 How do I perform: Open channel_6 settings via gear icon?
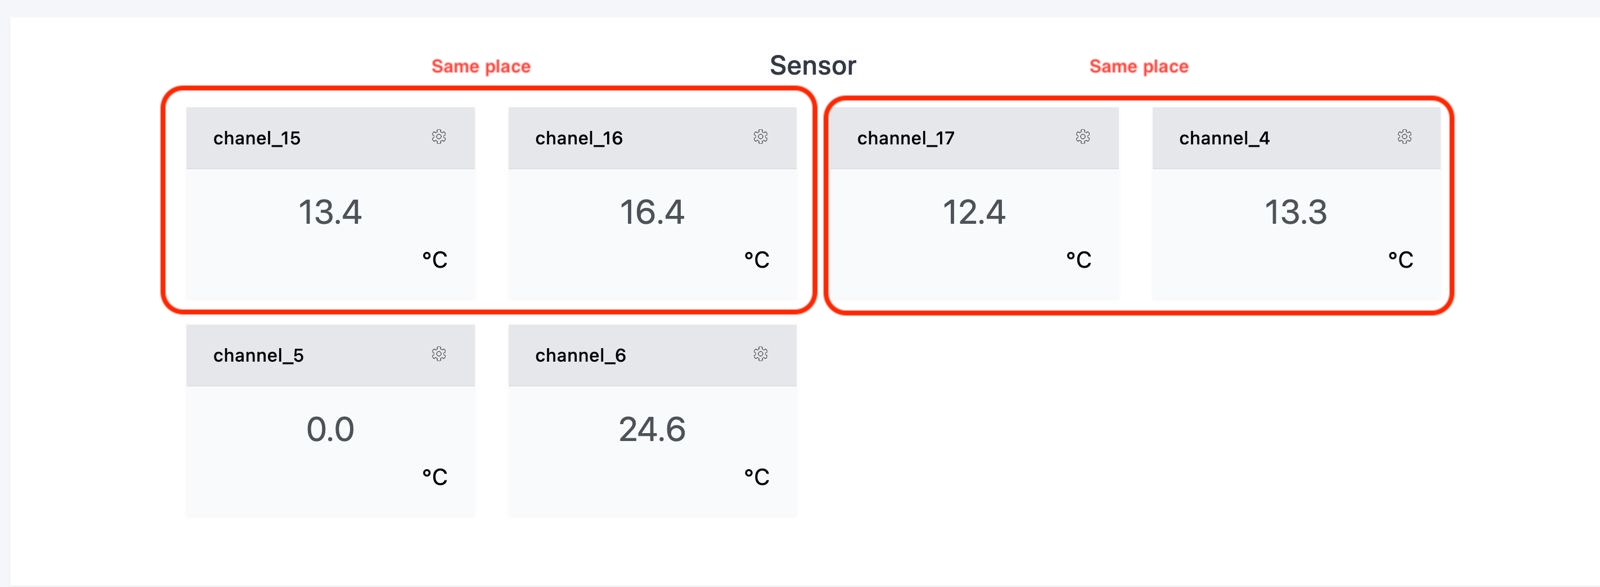coord(761,354)
